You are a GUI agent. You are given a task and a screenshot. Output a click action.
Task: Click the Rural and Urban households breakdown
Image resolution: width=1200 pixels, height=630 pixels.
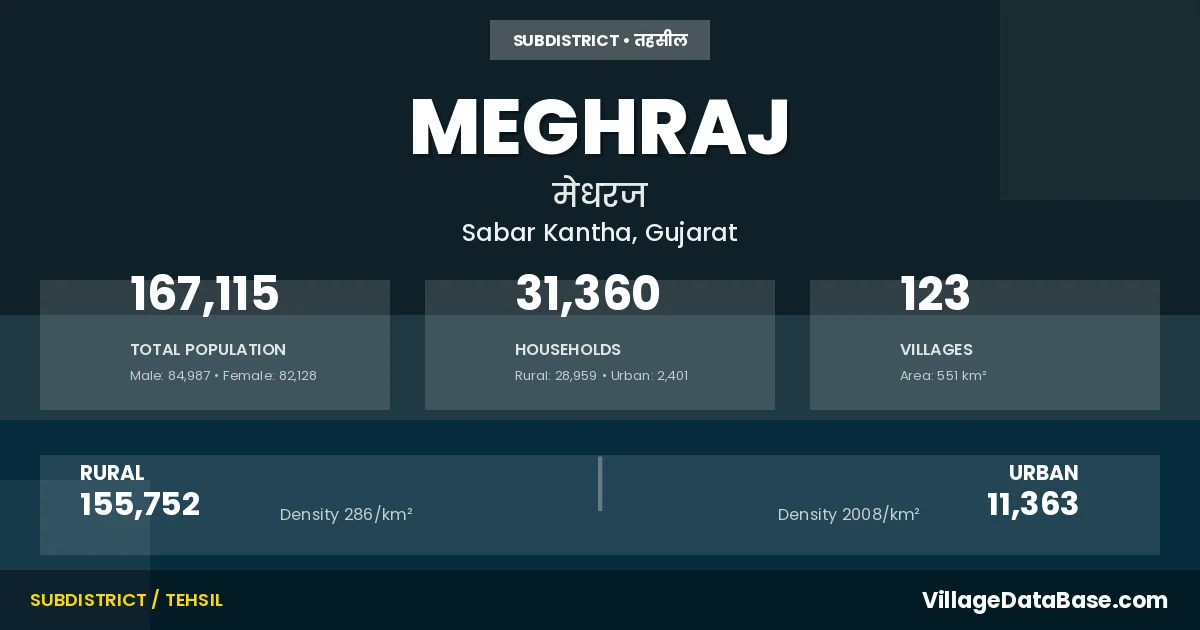pyautogui.click(x=601, y=376)
